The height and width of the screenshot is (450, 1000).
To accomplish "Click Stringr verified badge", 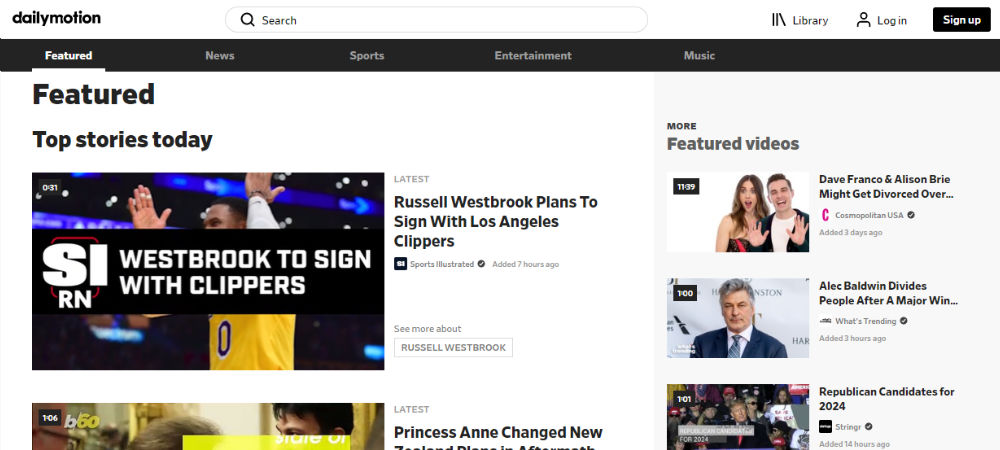I will (x=869, y=427).
